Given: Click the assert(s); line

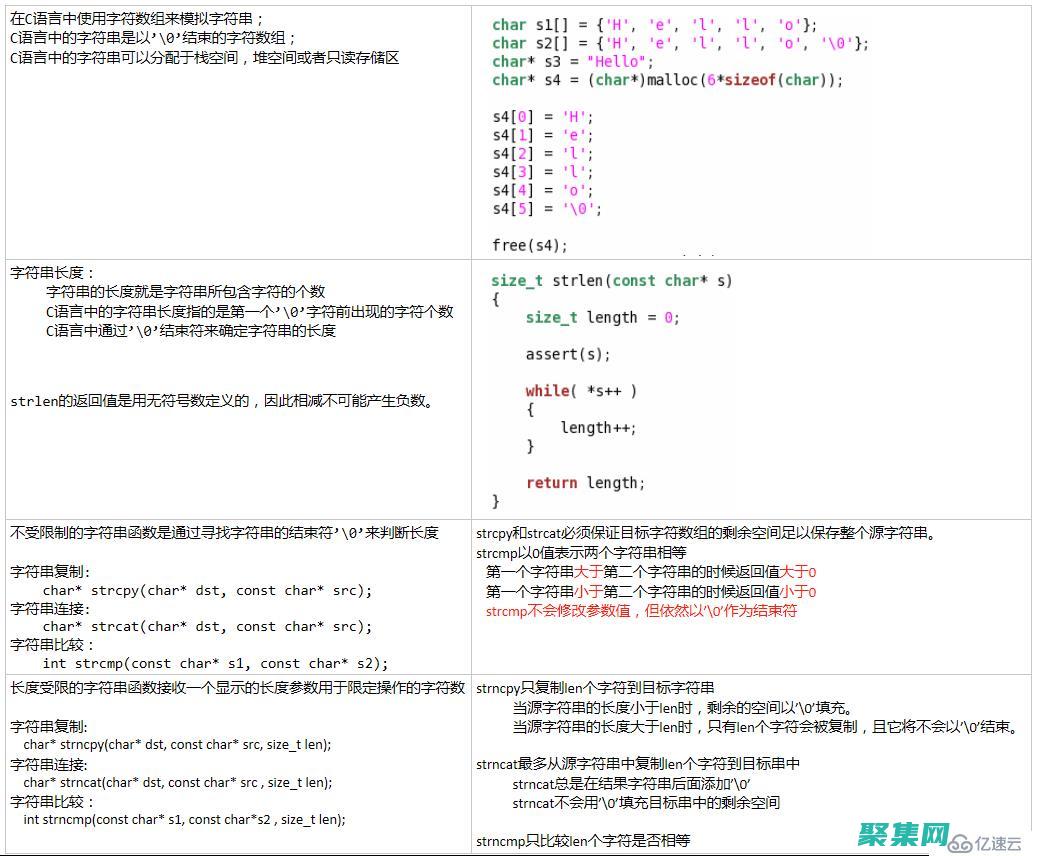Looking at the screenshot, I should [x=567, y=354].
